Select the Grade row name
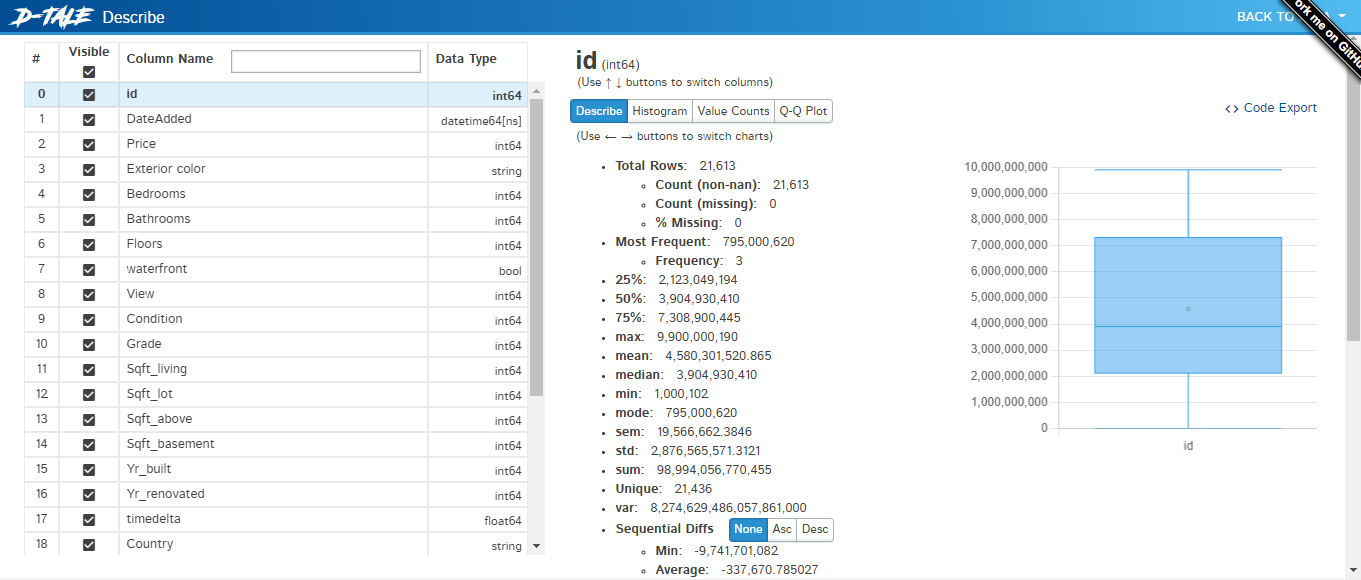 [x=144, y=344]
